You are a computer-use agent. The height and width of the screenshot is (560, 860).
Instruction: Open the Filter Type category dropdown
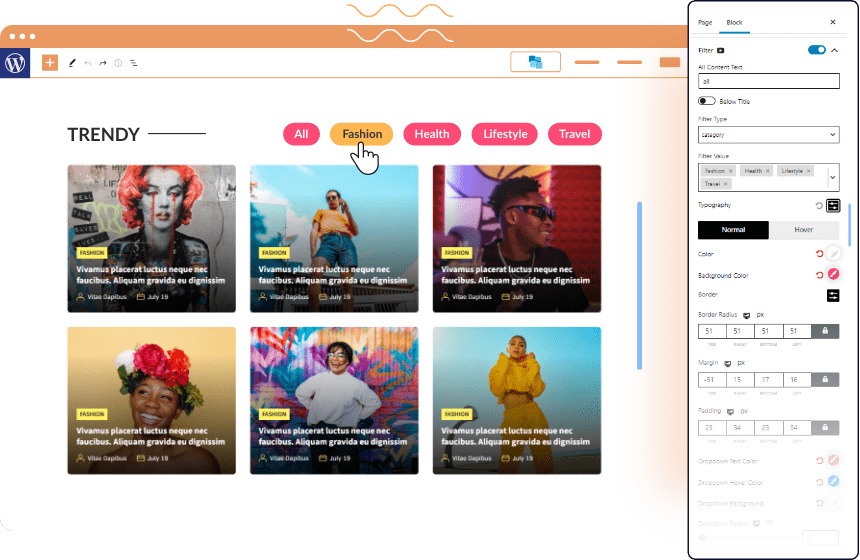pyautogui.click(x=768, y=134)
